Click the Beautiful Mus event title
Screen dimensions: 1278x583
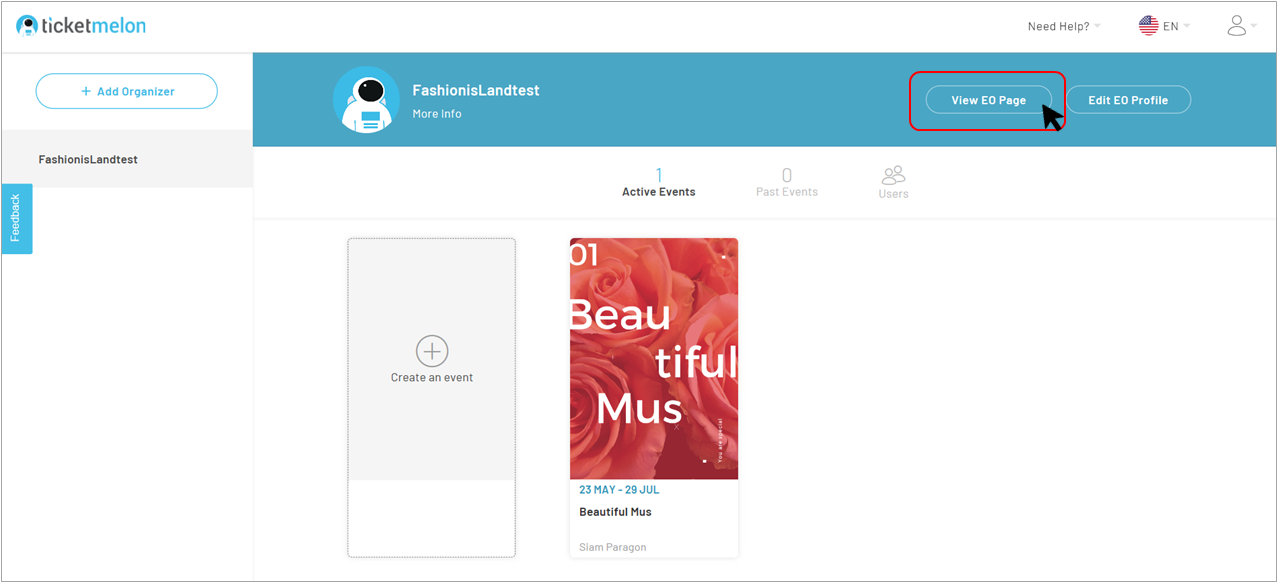point(615,512)
